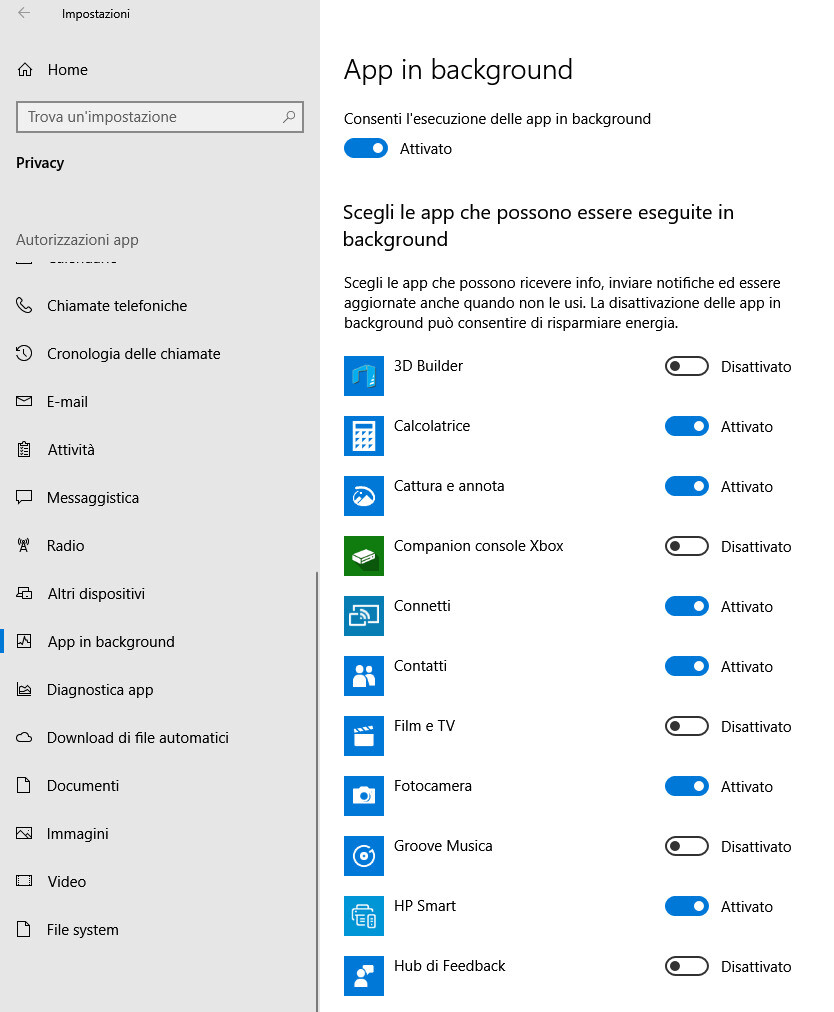Click the Fotocamera app icon
Viewport: 834px width, 1012px height.
pyautogui.click(x=363, y=796)
